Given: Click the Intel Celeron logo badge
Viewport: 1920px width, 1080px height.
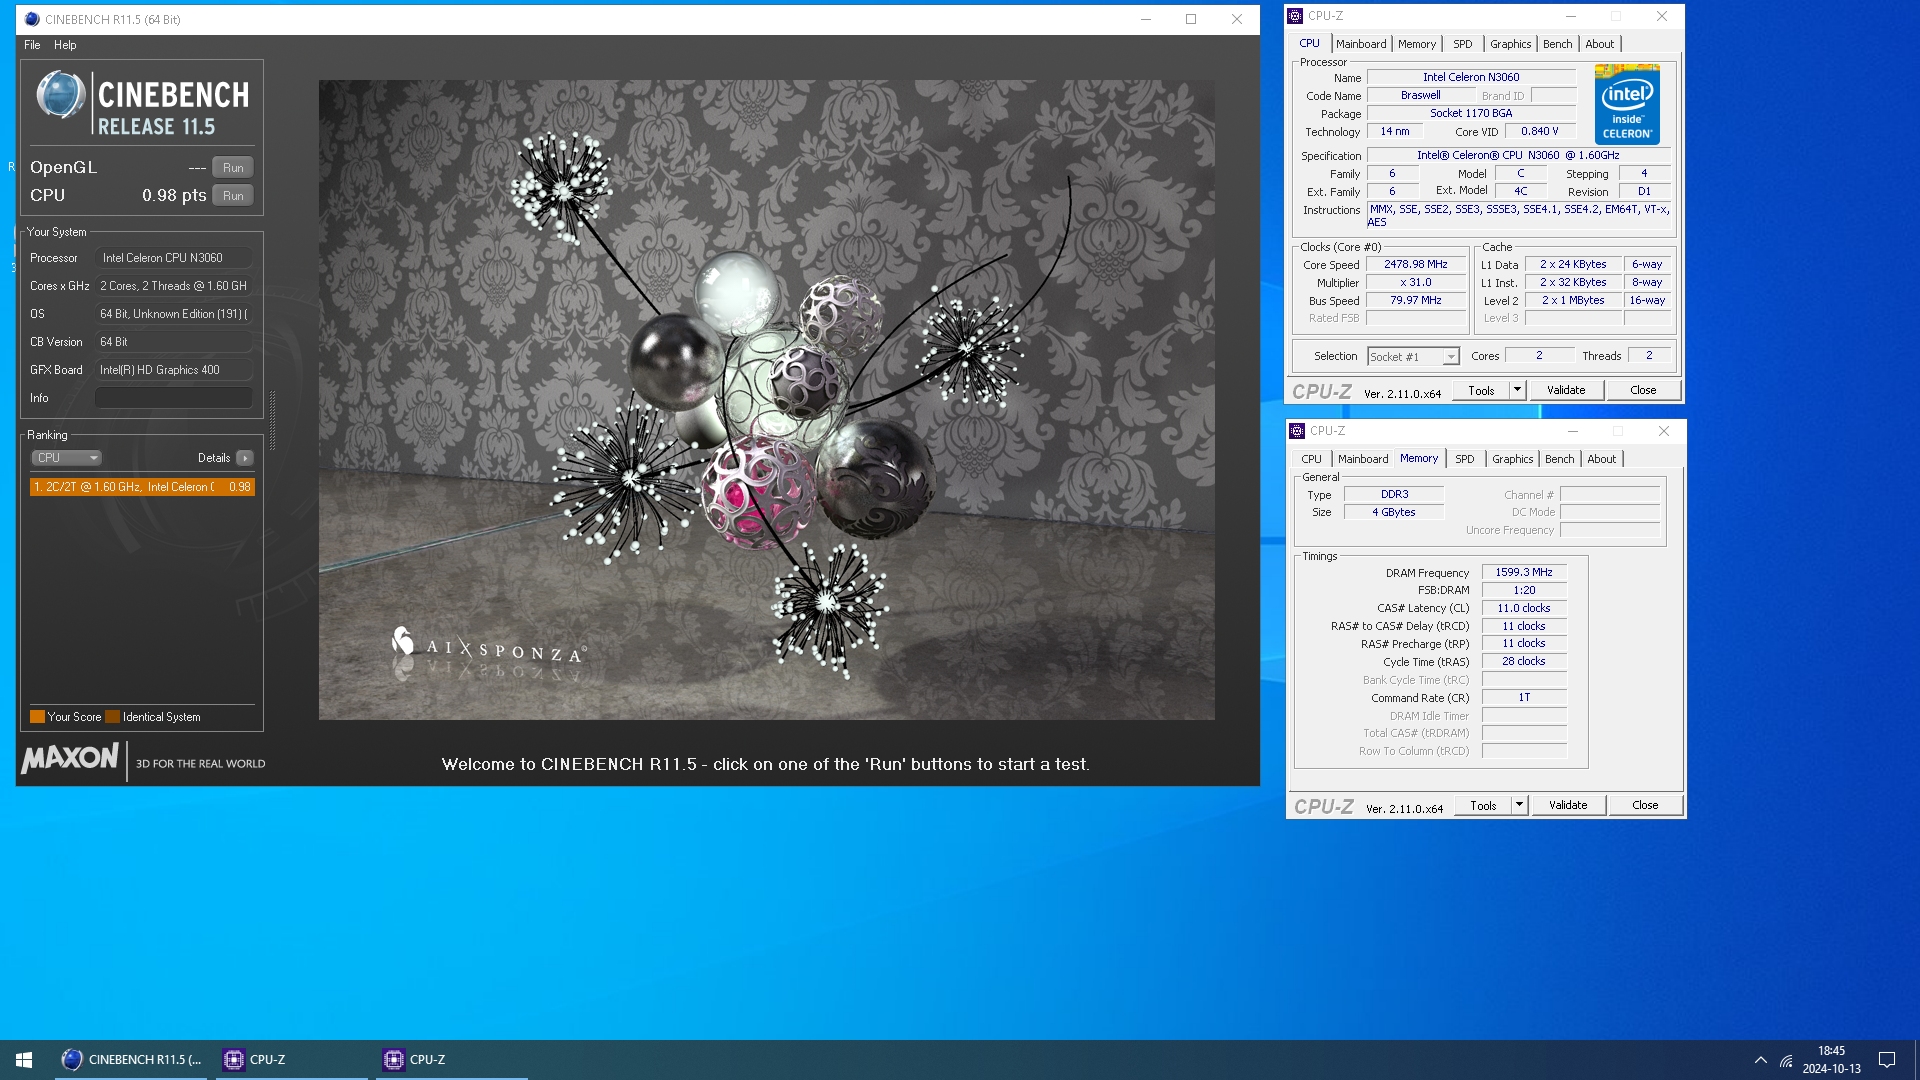Looking at the screenshot, I should click(1627, 104).
